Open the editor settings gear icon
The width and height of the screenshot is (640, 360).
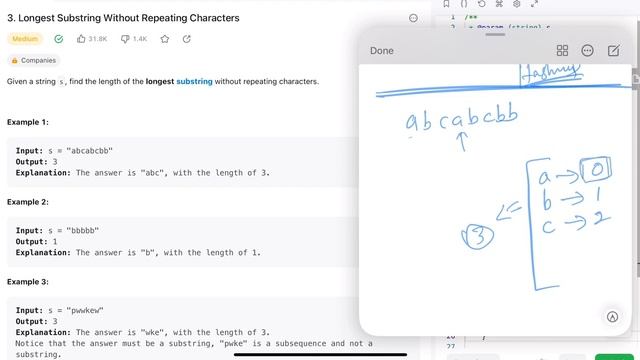click(x=517, y=4)
